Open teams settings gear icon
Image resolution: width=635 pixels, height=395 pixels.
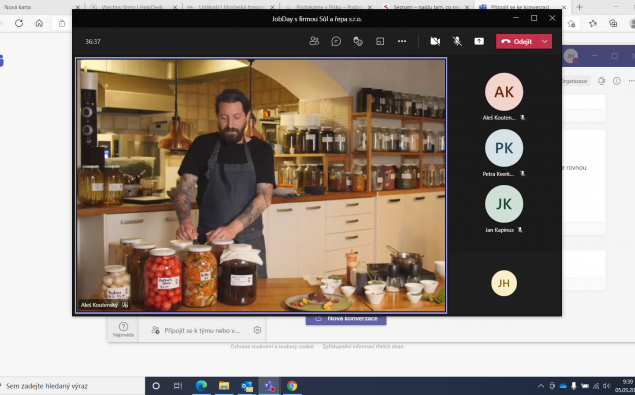pyautogui.click(x=257, y=330)
